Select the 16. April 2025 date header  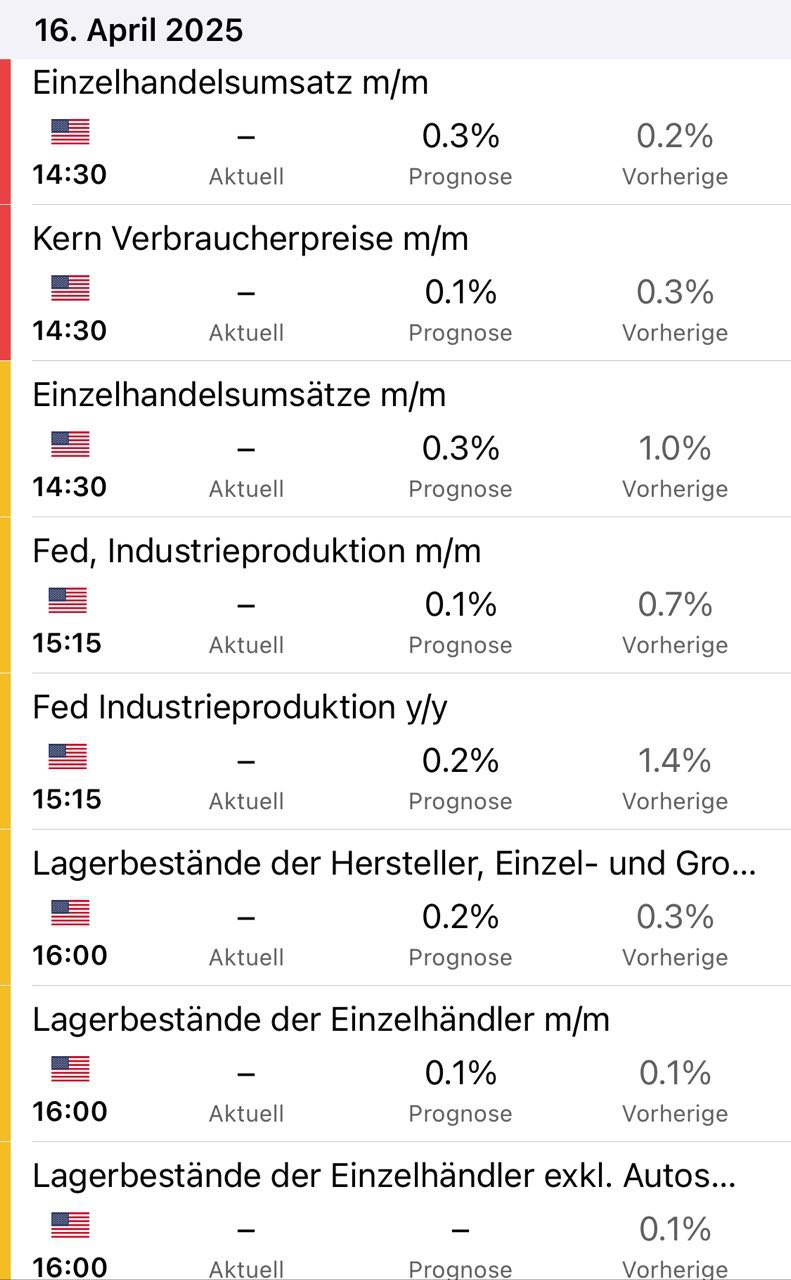click(138, 30)
